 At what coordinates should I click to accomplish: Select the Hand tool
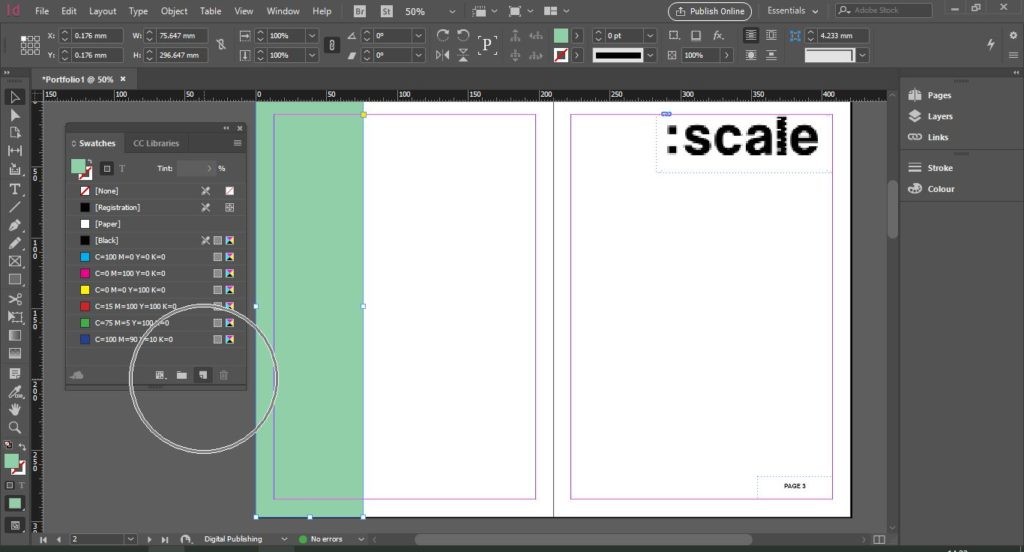pos(14,410)
